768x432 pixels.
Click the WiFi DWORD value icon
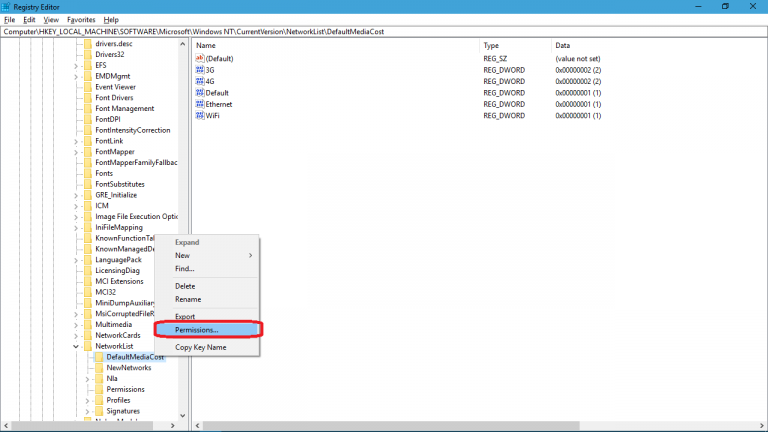[200, 116]
